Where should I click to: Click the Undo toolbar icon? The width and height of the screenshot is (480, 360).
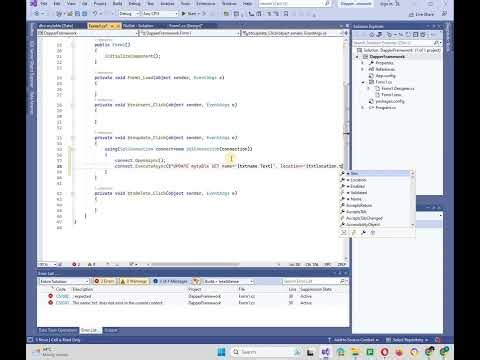pyautogui.click(x=95, y=14)
